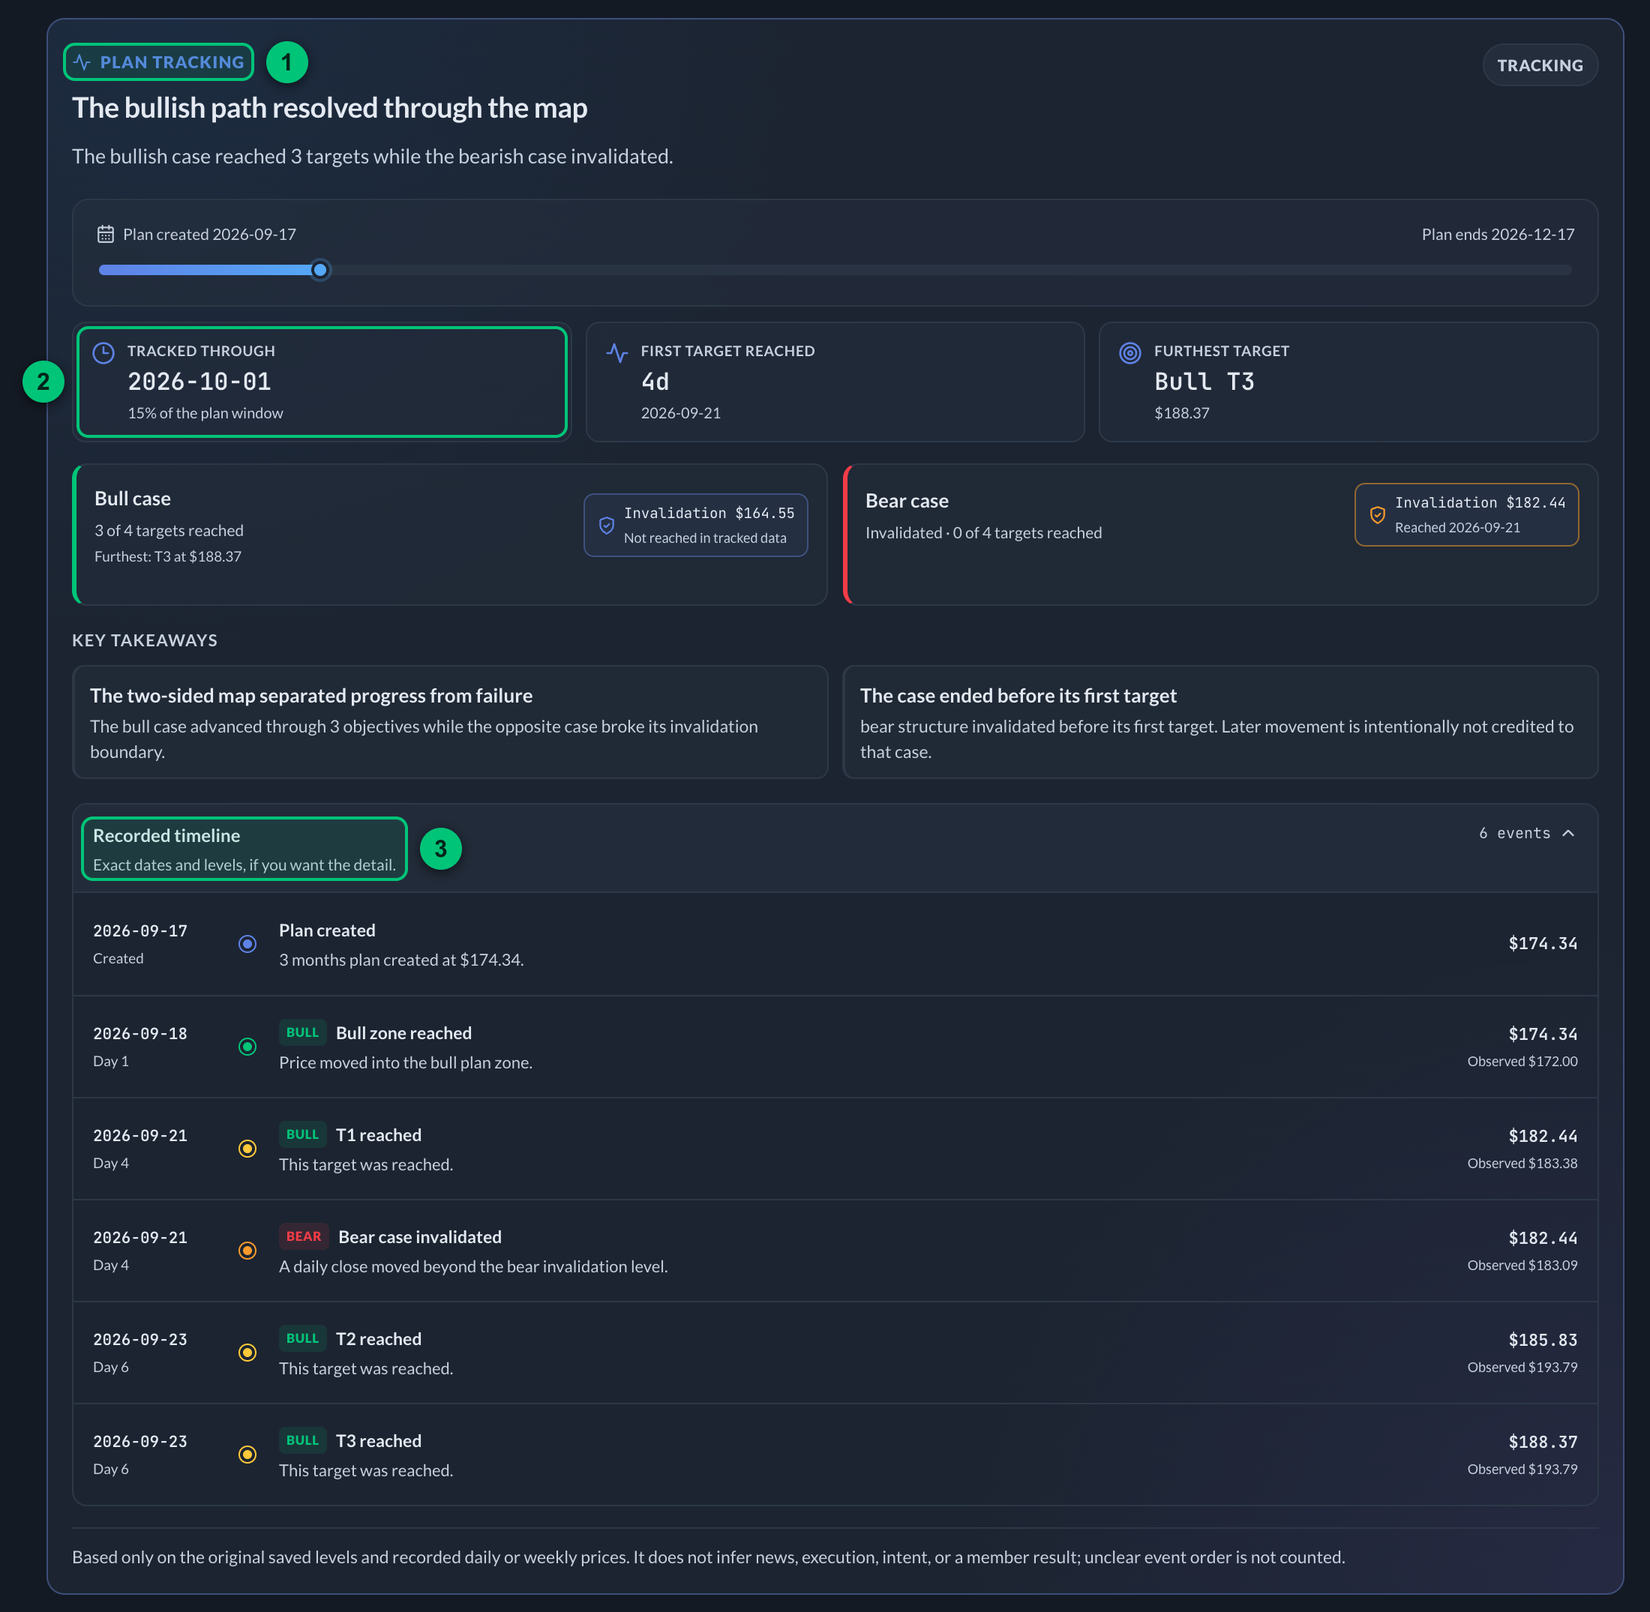Click the T1 reached timeline marker dot
The width and height of the screenshot is (1650, 1612).
click(247, 1149)
